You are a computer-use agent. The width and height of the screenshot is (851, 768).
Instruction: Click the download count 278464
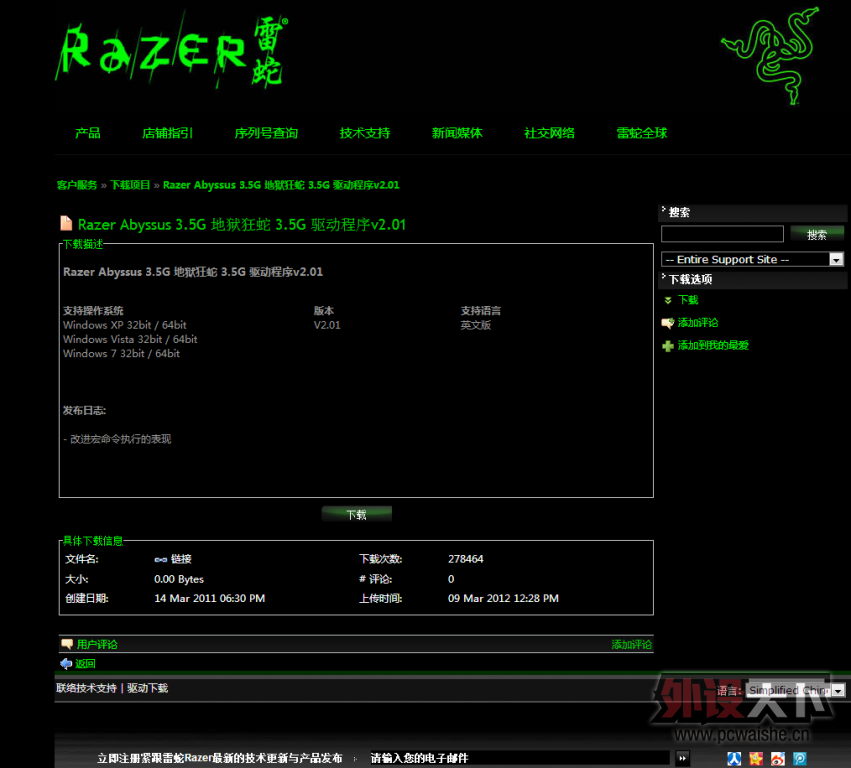[466, 559]
